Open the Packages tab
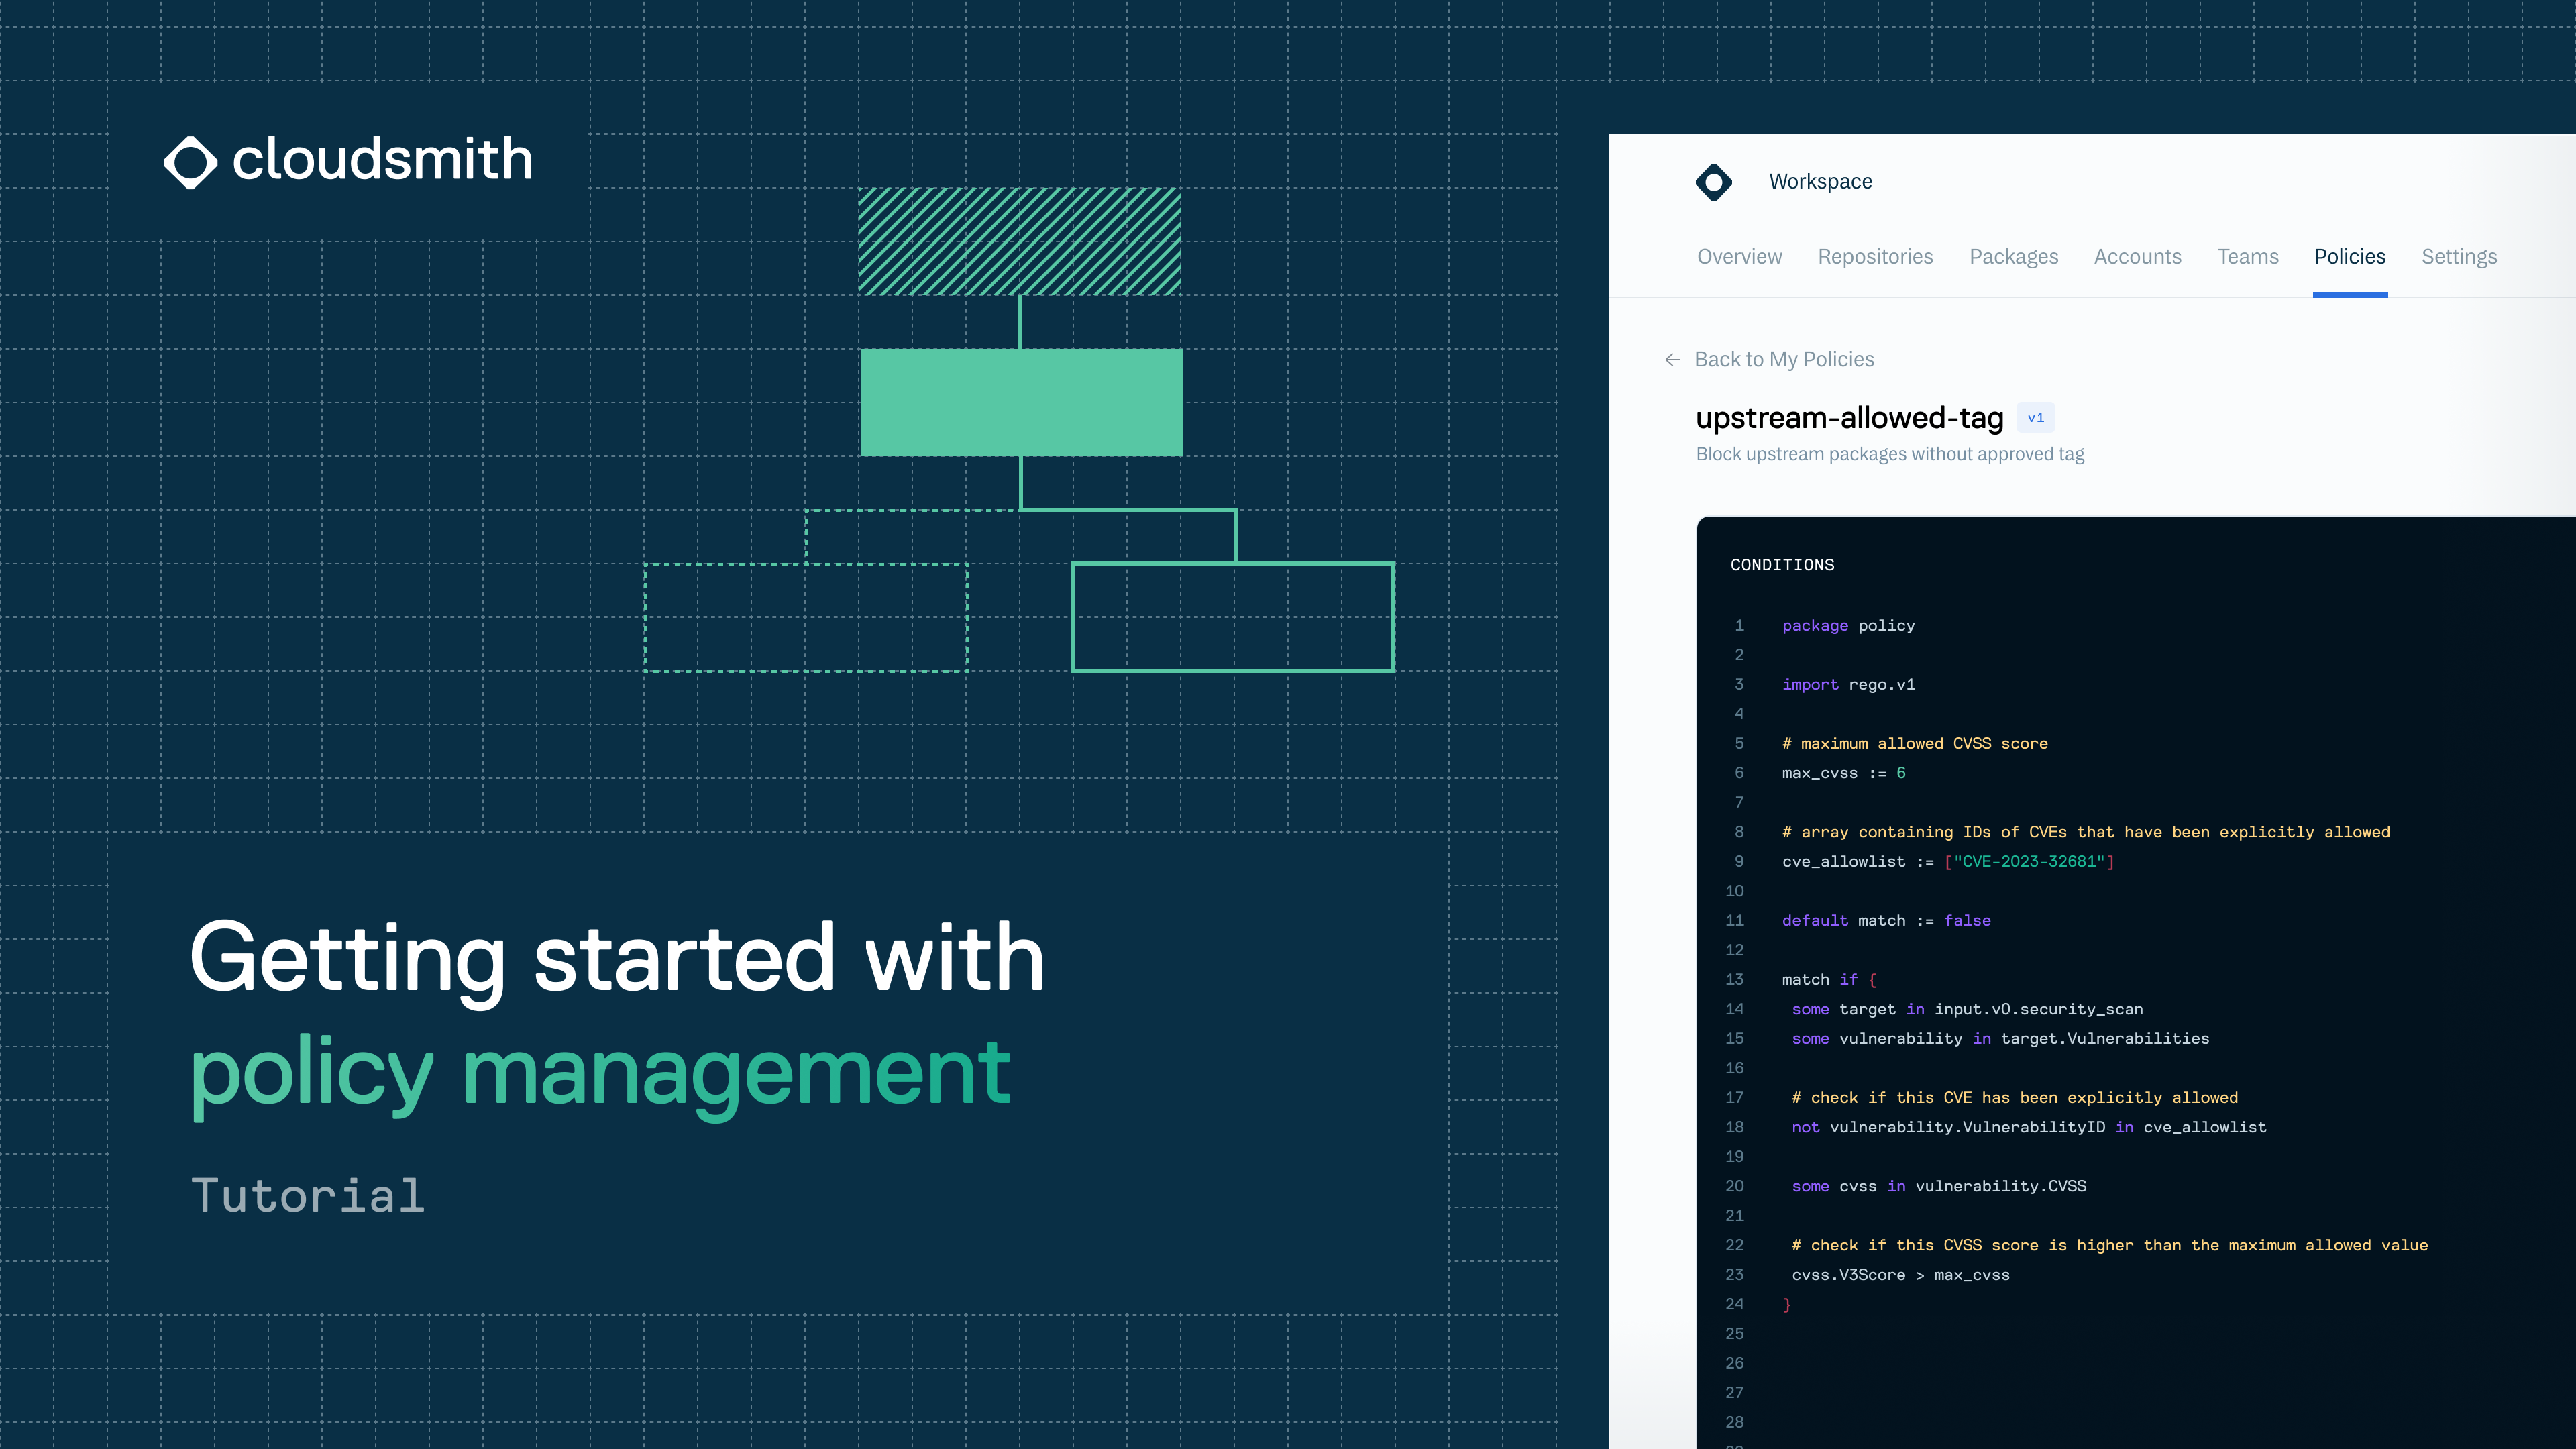The height and width of the screenshot is (1449, 2576). click(2013, 257)
